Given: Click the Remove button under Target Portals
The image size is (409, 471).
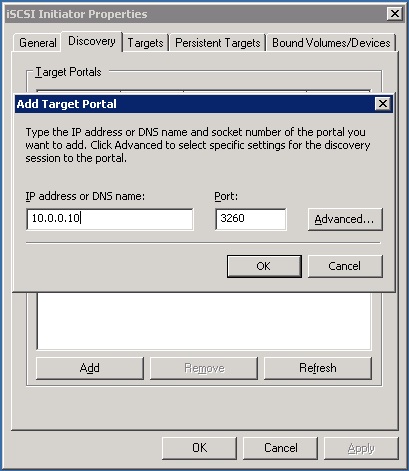Looking at the screenshot, I should [204, 368].
